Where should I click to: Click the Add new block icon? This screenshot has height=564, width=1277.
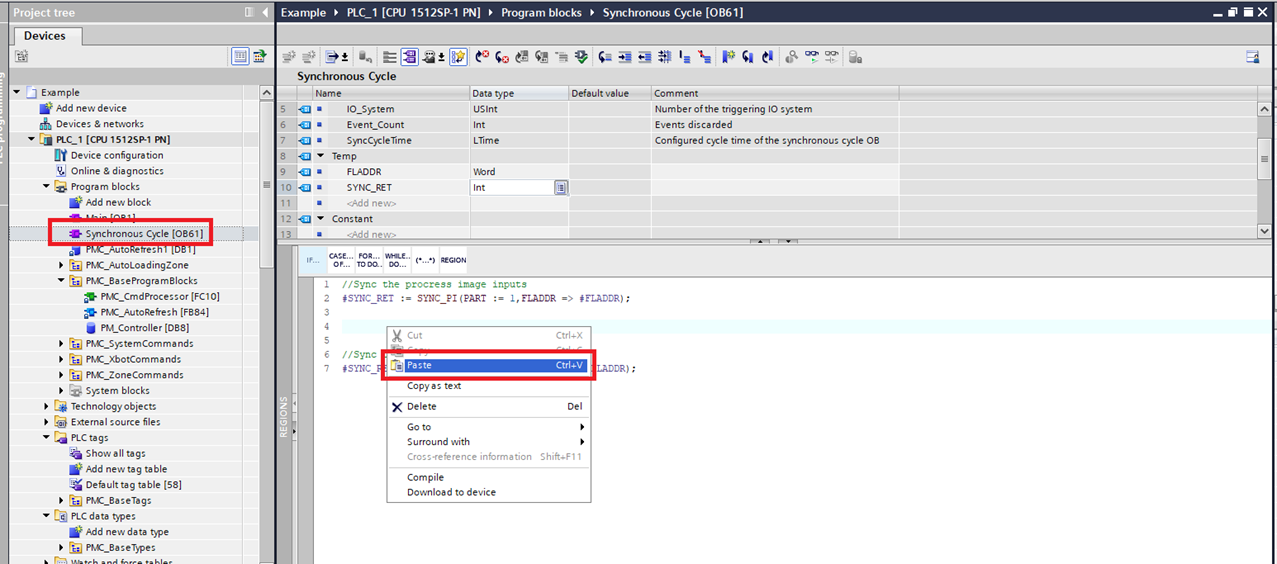(75, 202)
